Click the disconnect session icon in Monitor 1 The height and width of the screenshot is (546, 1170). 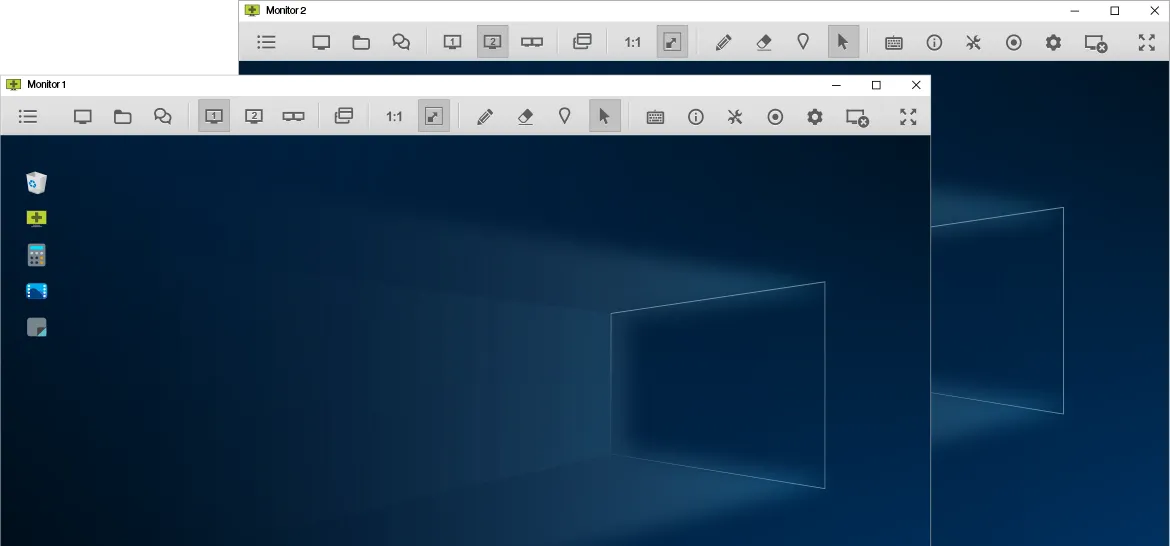pos(857,117)
